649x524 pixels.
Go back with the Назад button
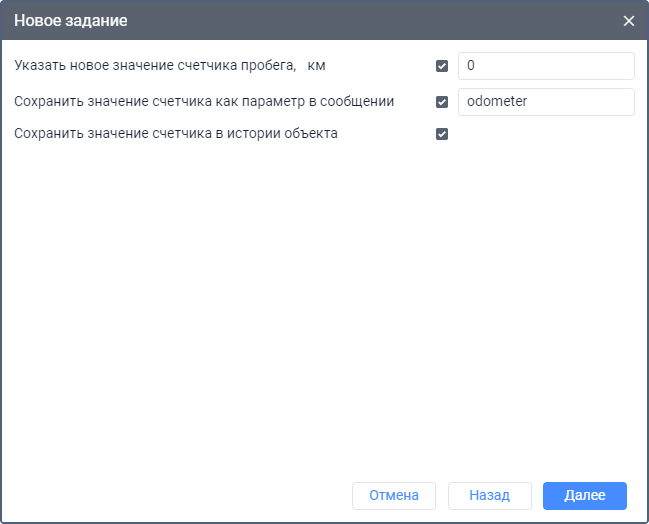pos(489,495)
